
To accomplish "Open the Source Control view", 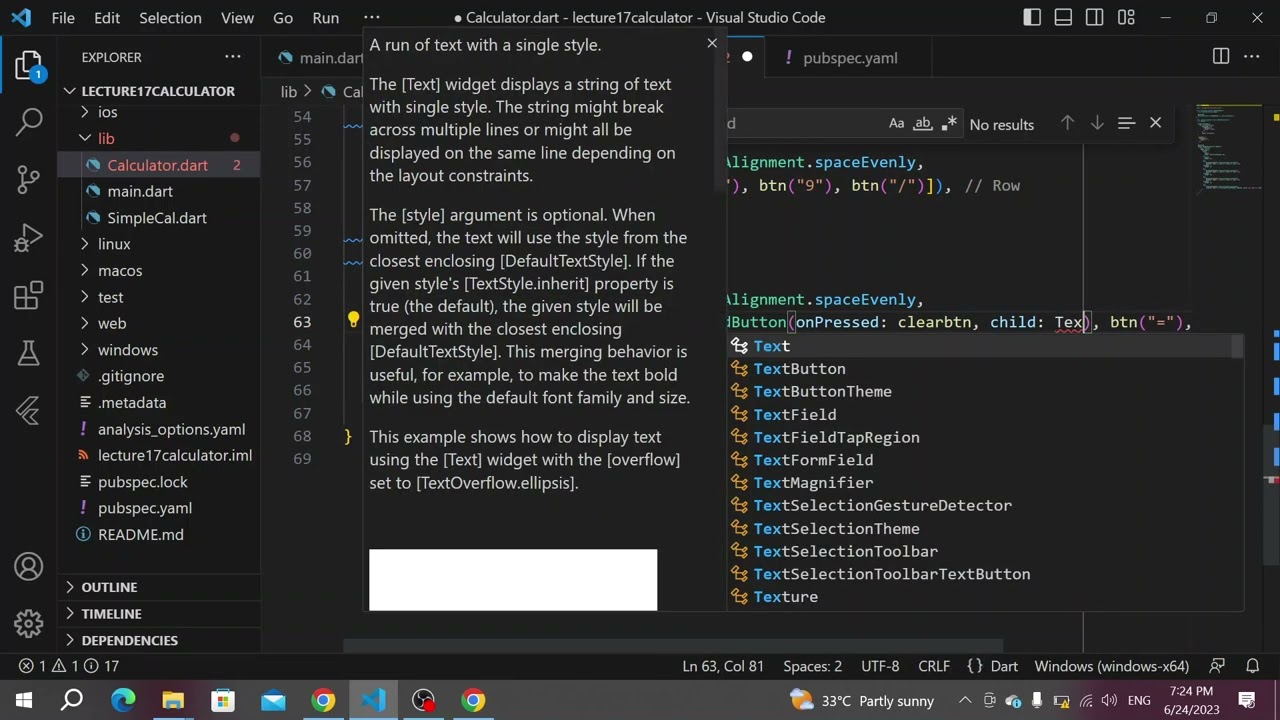I will (29, 180).
